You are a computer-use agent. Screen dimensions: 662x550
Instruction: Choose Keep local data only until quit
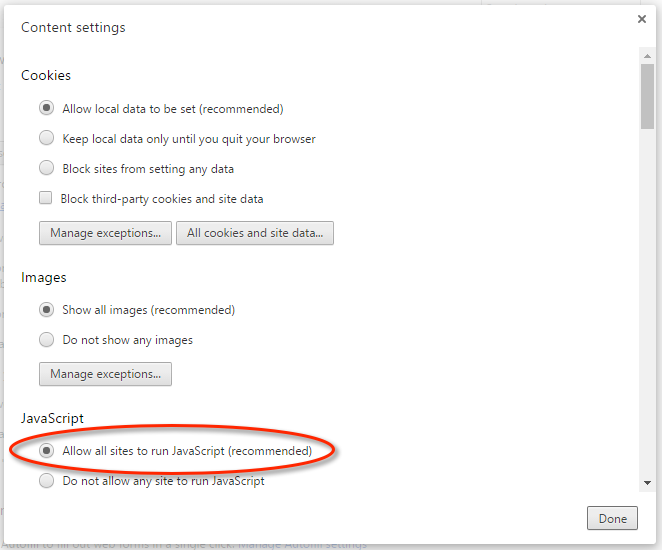47,139
